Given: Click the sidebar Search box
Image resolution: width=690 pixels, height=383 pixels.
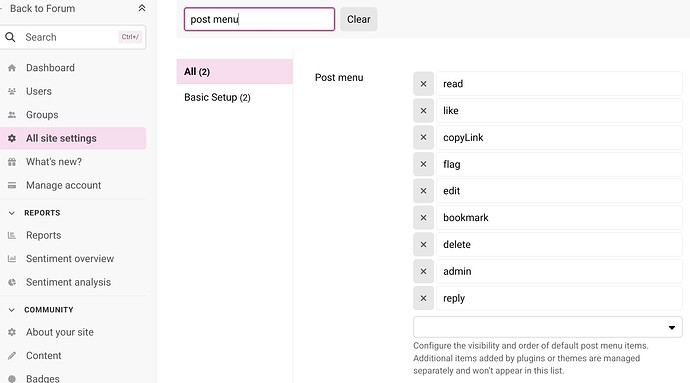Looking at the screenshot, I should [73, 37].
